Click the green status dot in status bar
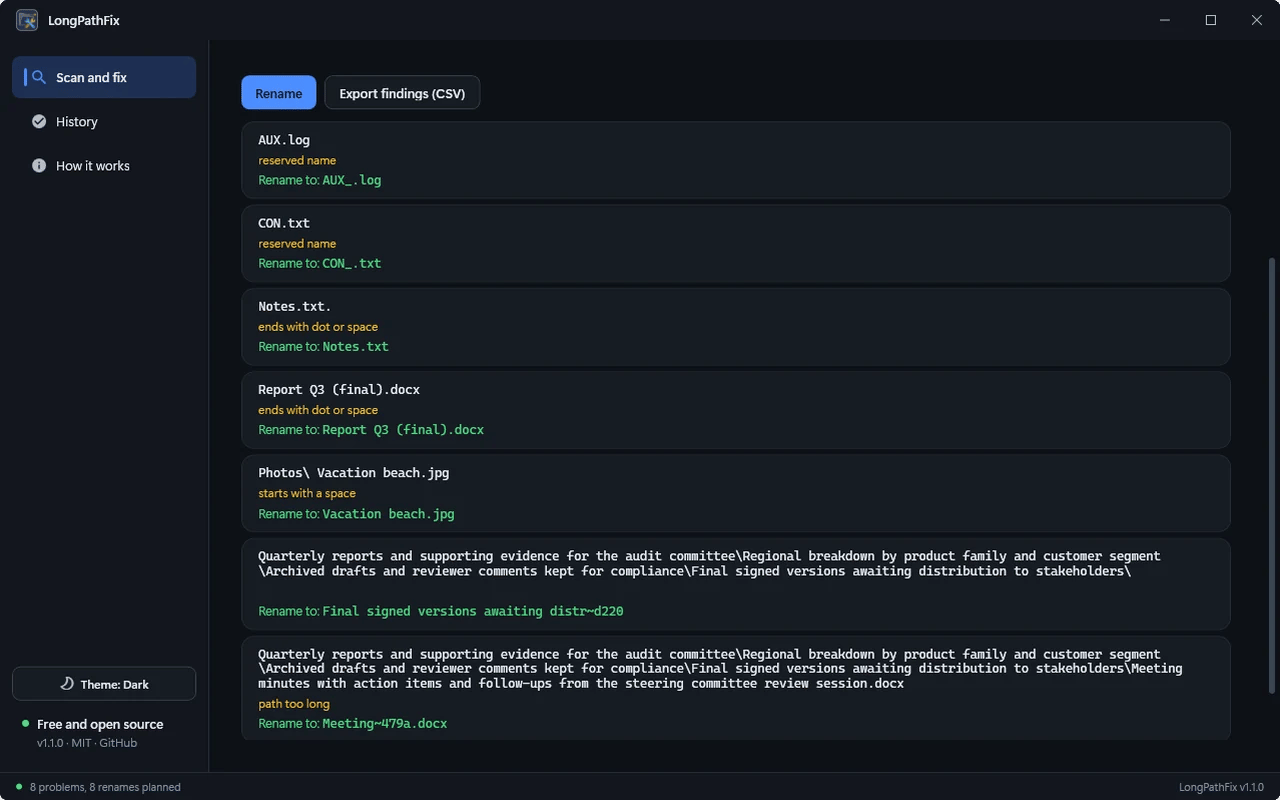This screenshot has width=1280, height=800. point(19,787)
